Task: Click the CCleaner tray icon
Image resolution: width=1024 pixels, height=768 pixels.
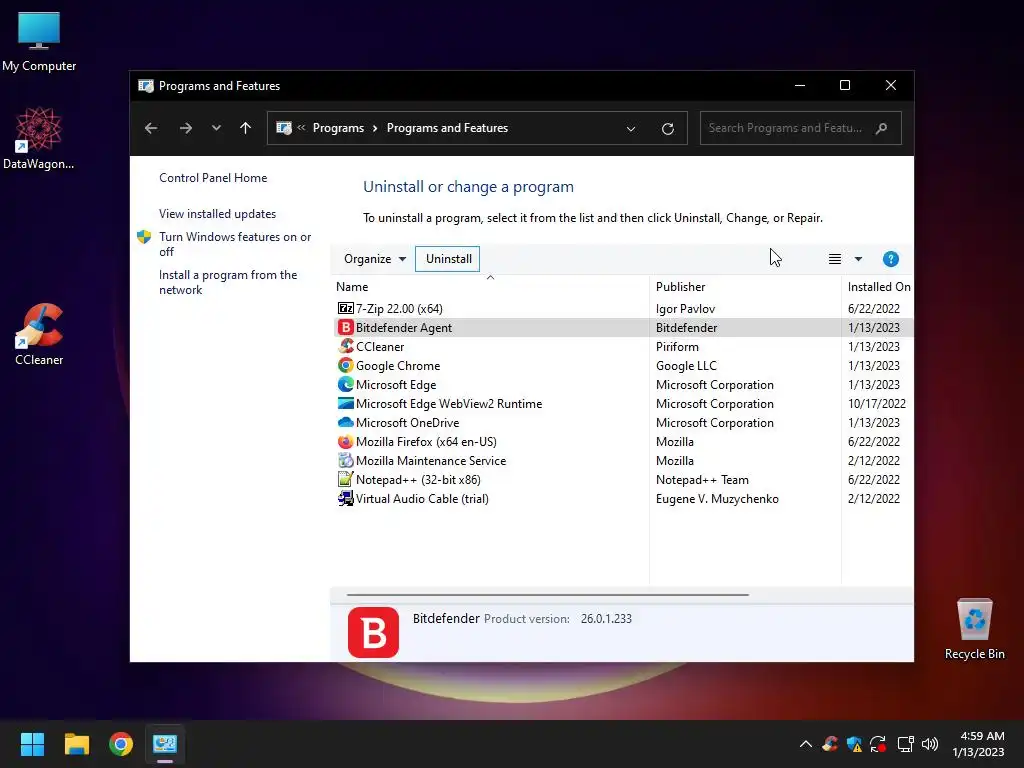Action: click(830, 743)
